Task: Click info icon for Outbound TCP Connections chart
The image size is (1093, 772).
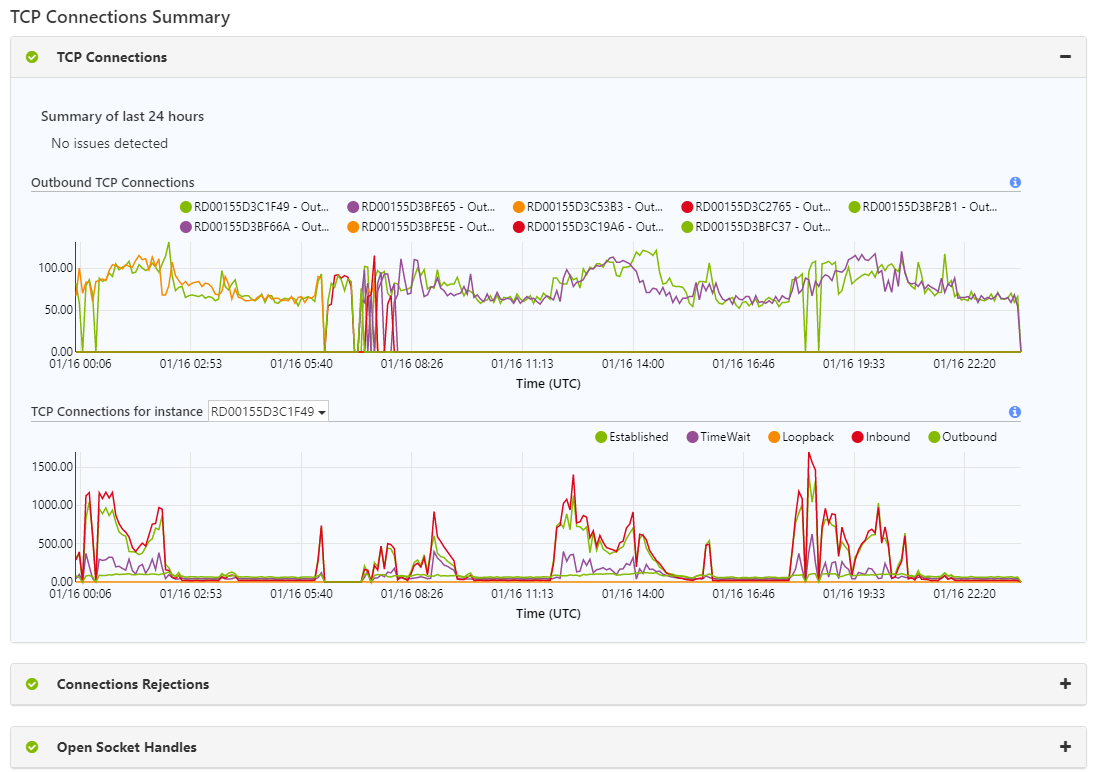Action: [x=1015, y=183]
